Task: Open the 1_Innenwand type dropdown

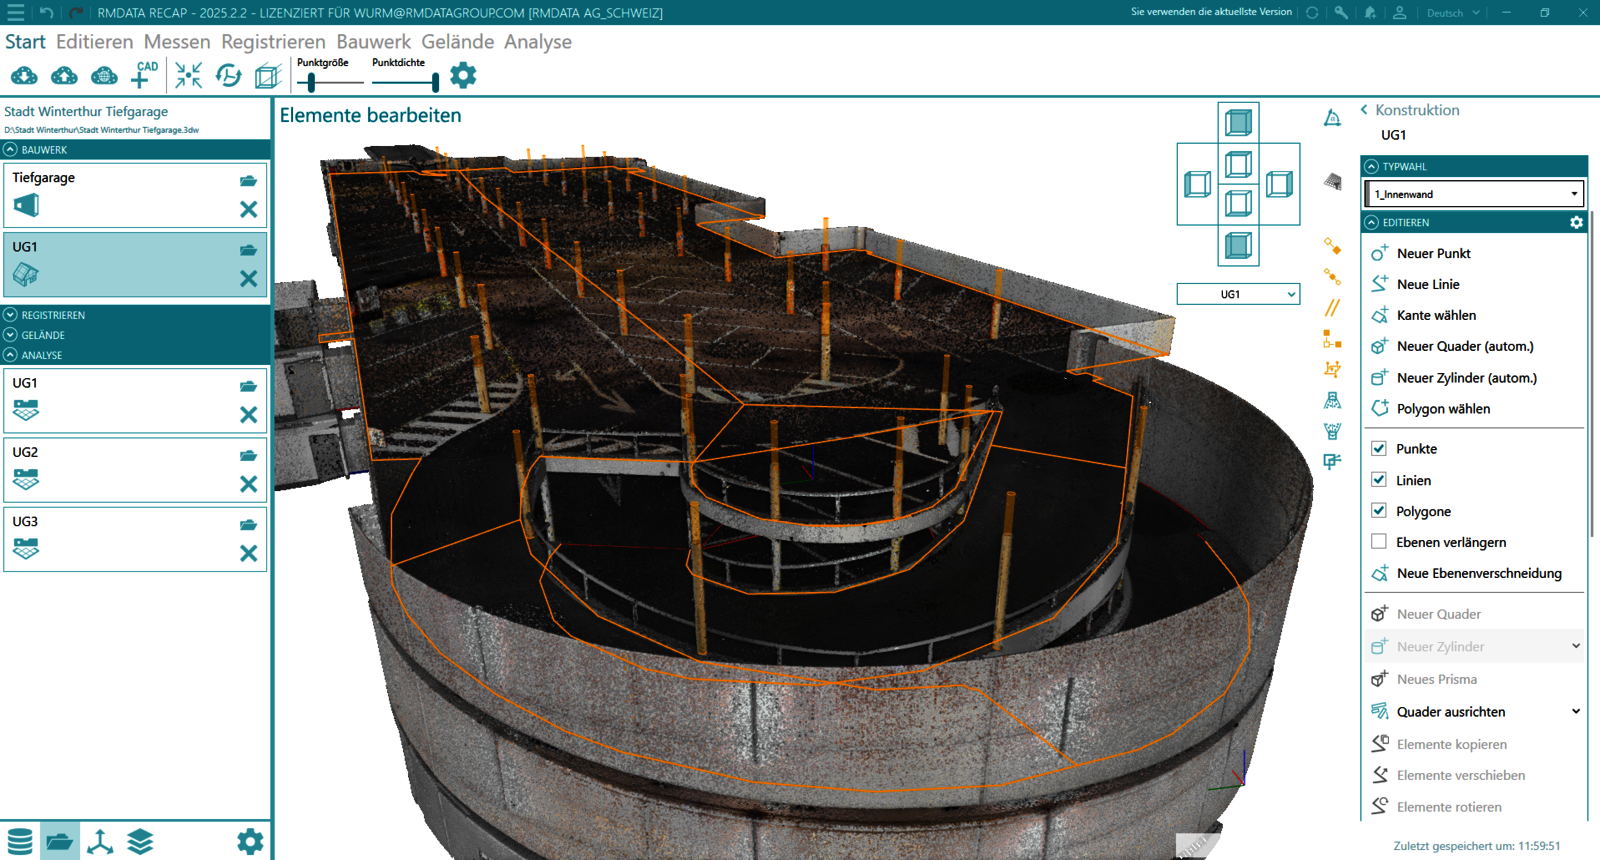Action: (x=1475, y=194)
